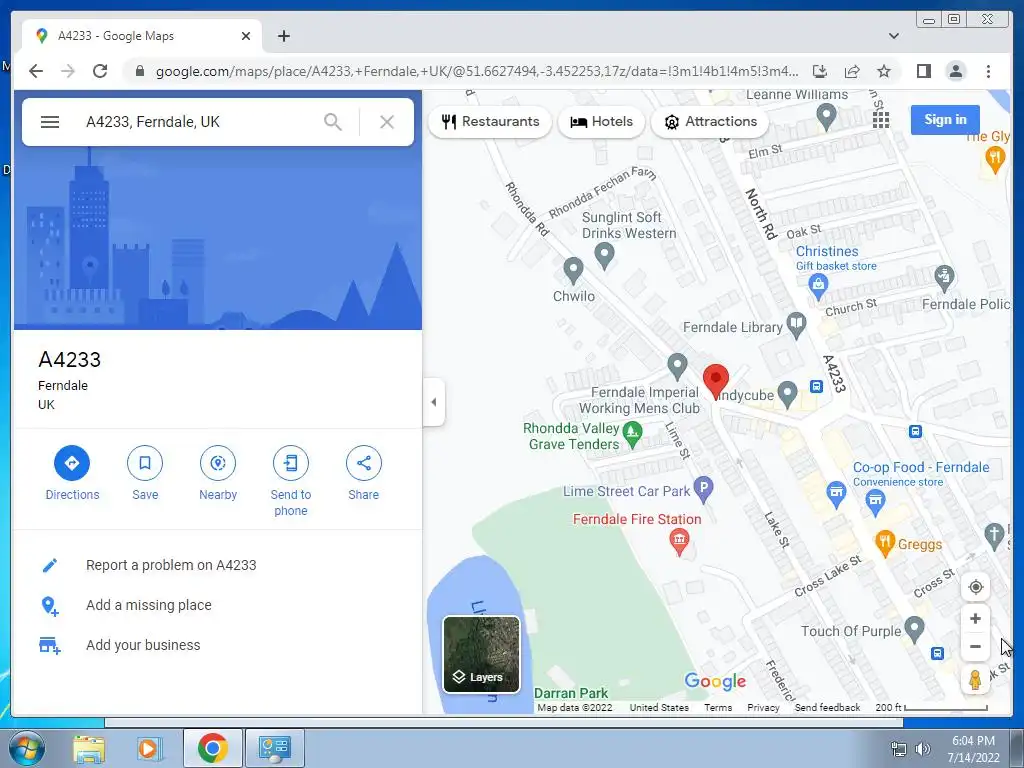Screen dimensions: 1024x768
Task: Select the A4233 - Google Maps tab
Action: (142, 36)
